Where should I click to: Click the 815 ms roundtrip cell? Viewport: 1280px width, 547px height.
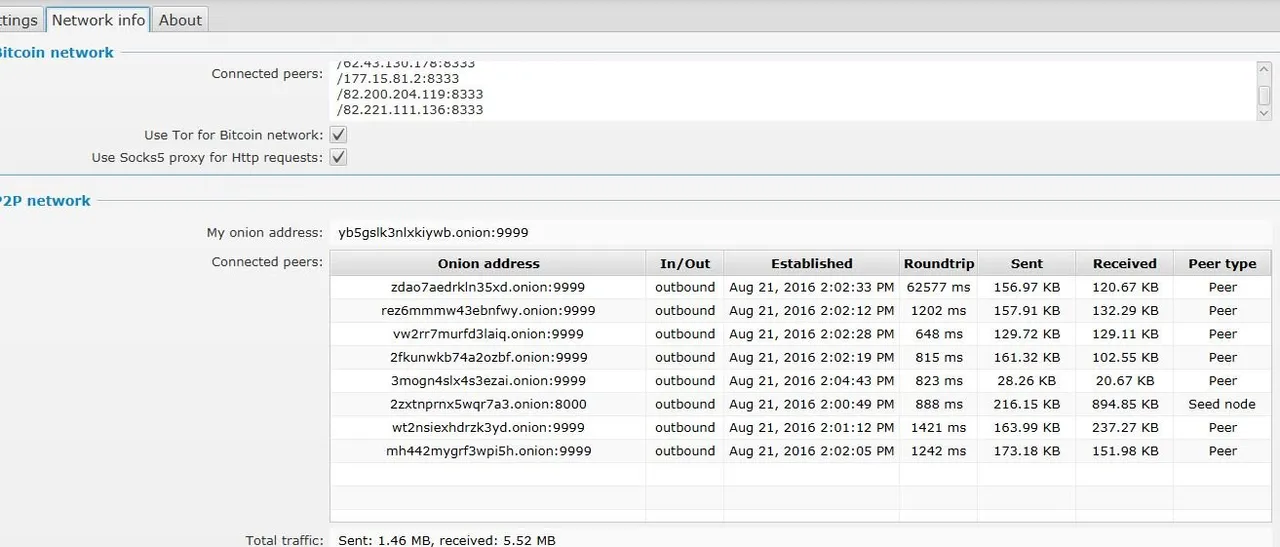[x=938, y=357]
